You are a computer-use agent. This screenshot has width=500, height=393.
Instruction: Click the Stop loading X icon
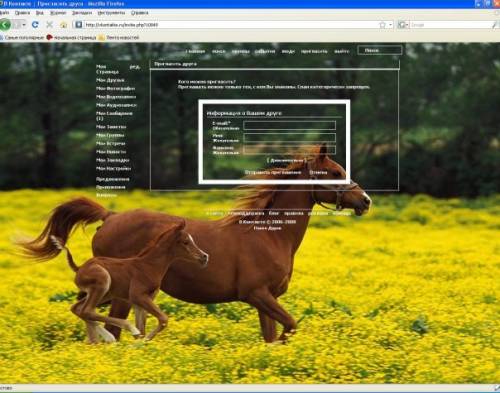pyautogui.click(x=50, y=25)
